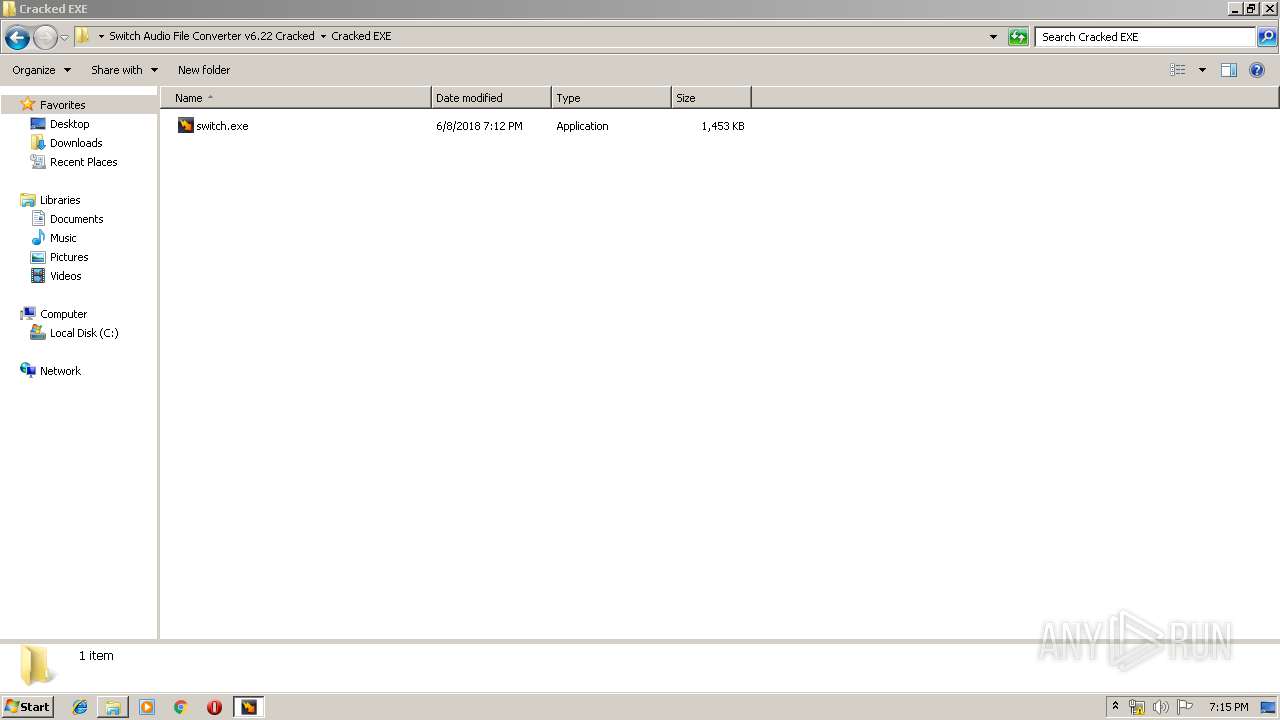This screenshot has width=1280, height=720.
Task: Open the More view options dropdown
Action: (x=1202, y=70)
